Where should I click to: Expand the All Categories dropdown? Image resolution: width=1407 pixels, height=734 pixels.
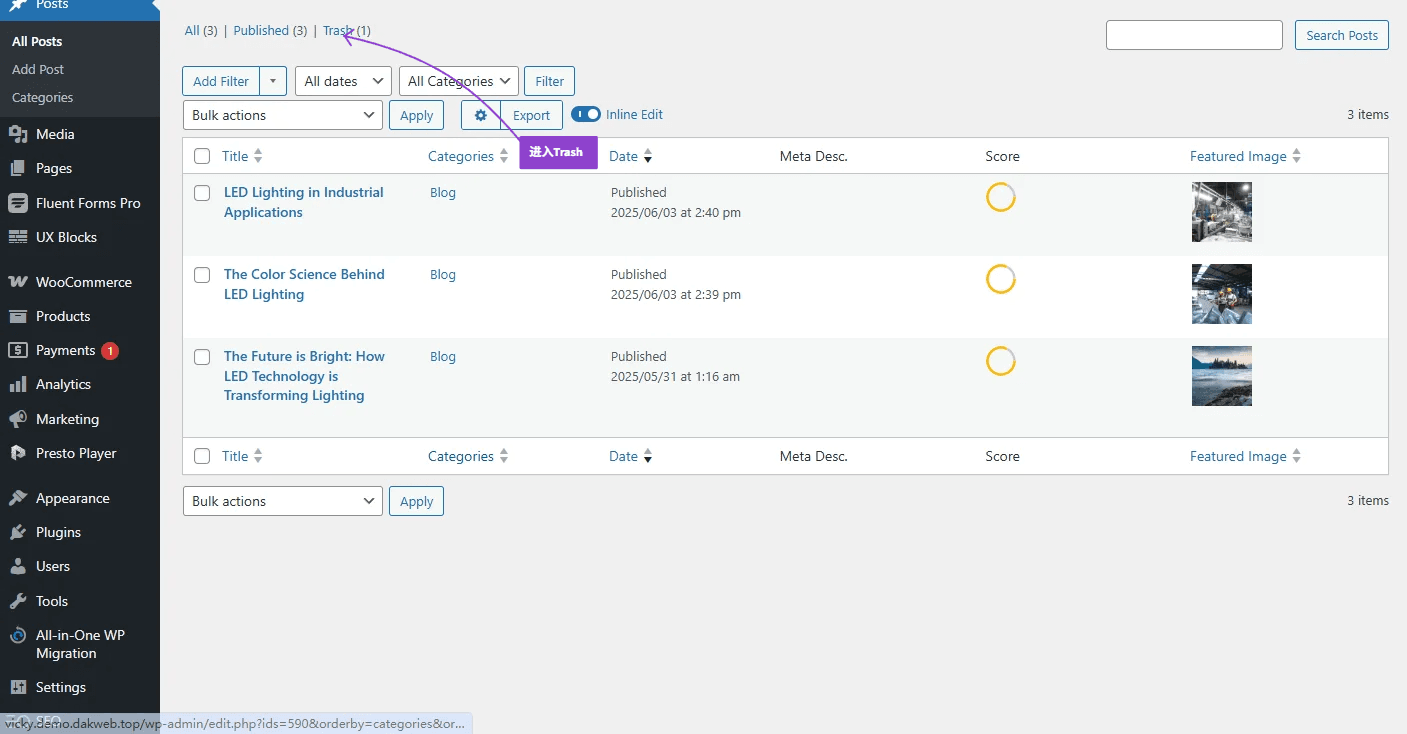click(458, 81)
